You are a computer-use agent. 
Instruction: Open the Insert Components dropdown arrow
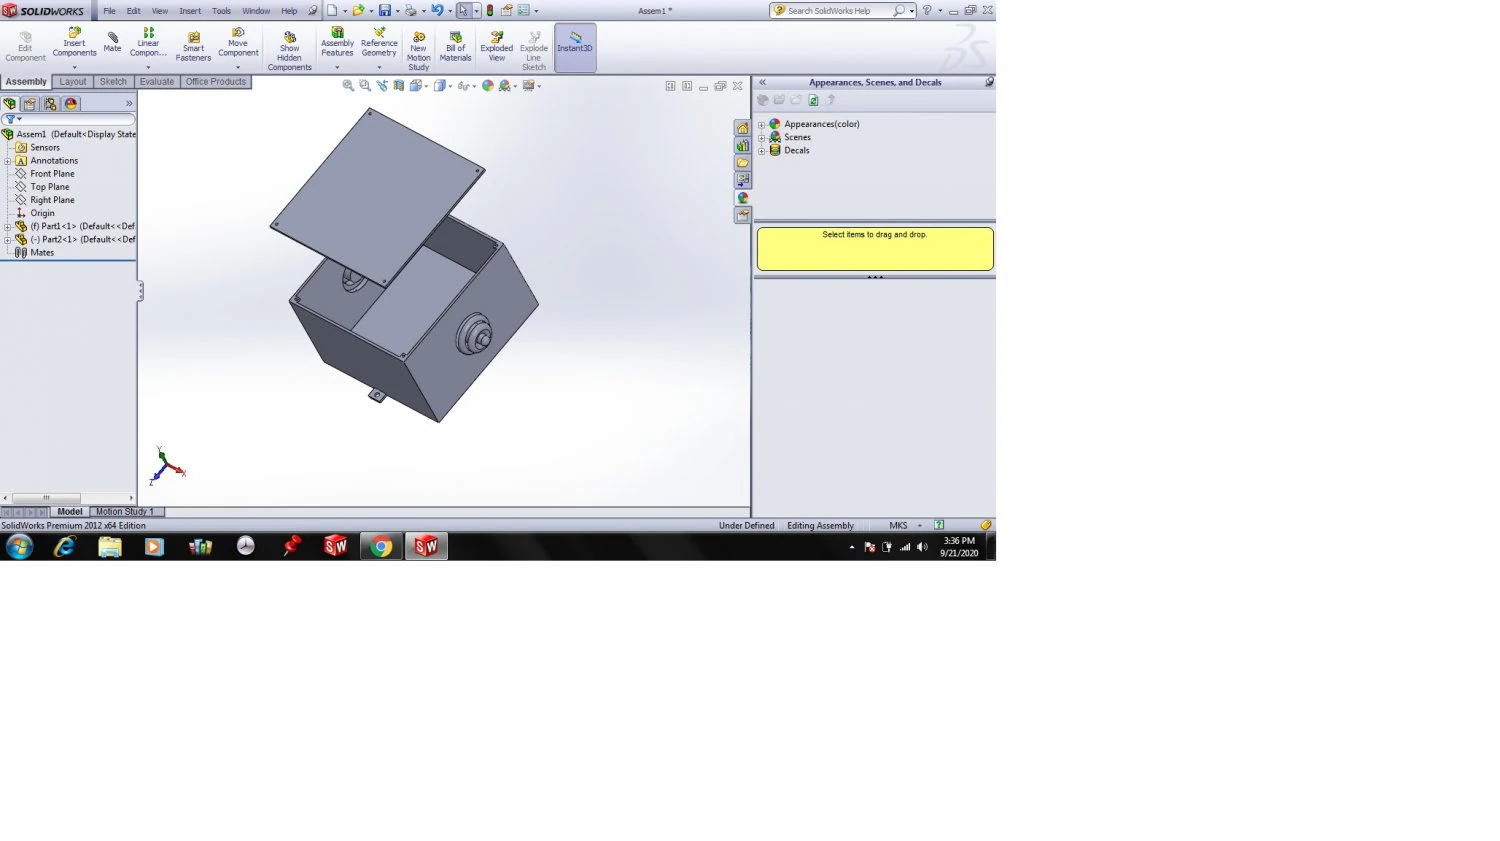coord(74,67)
